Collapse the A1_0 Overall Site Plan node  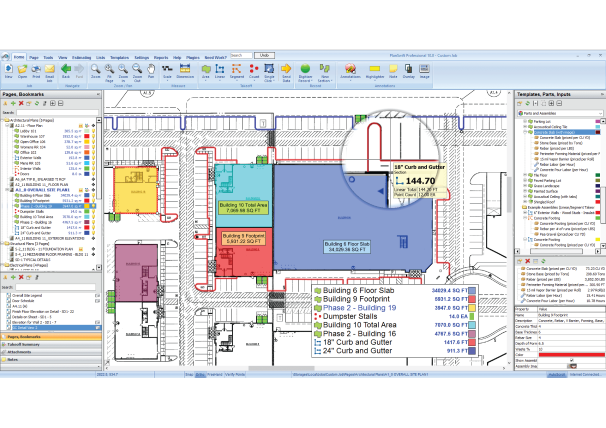(x=7, y=190)
